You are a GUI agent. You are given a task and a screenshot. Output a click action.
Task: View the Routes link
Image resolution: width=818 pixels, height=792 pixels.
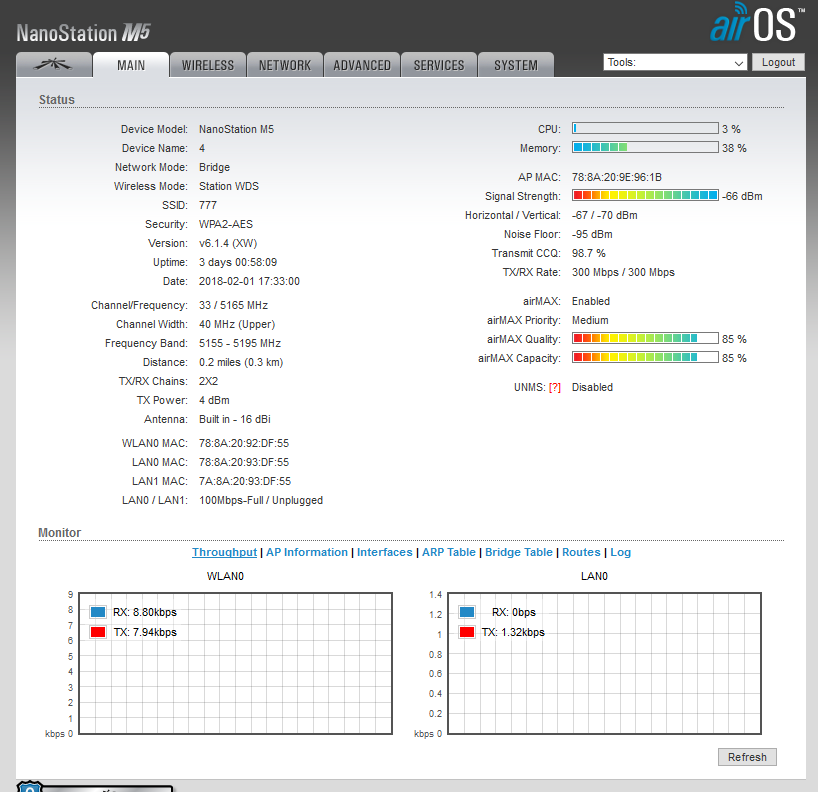581,552
